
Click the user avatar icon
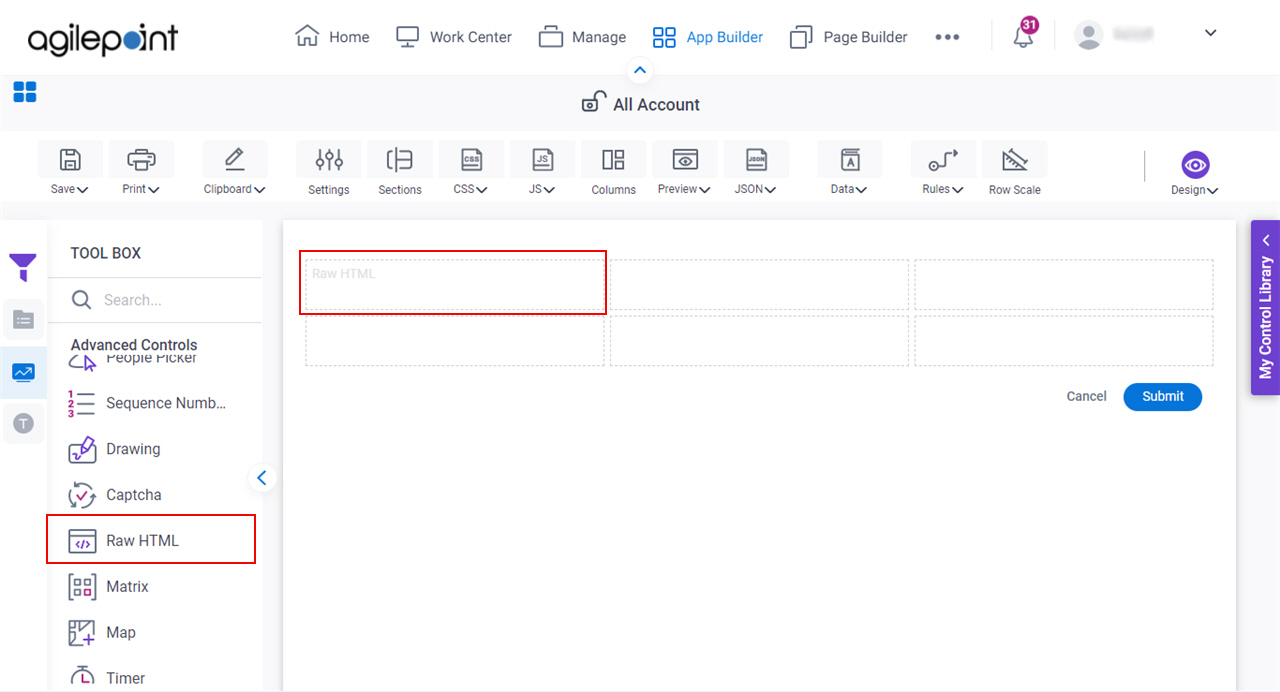coord(1088,35)
